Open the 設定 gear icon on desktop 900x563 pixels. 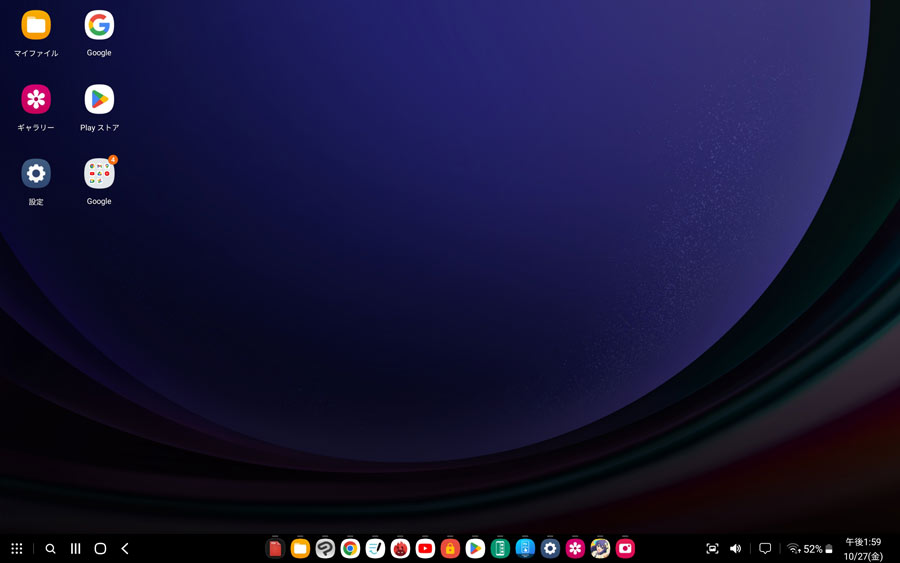pyautogui.click(x=36, y=173)
